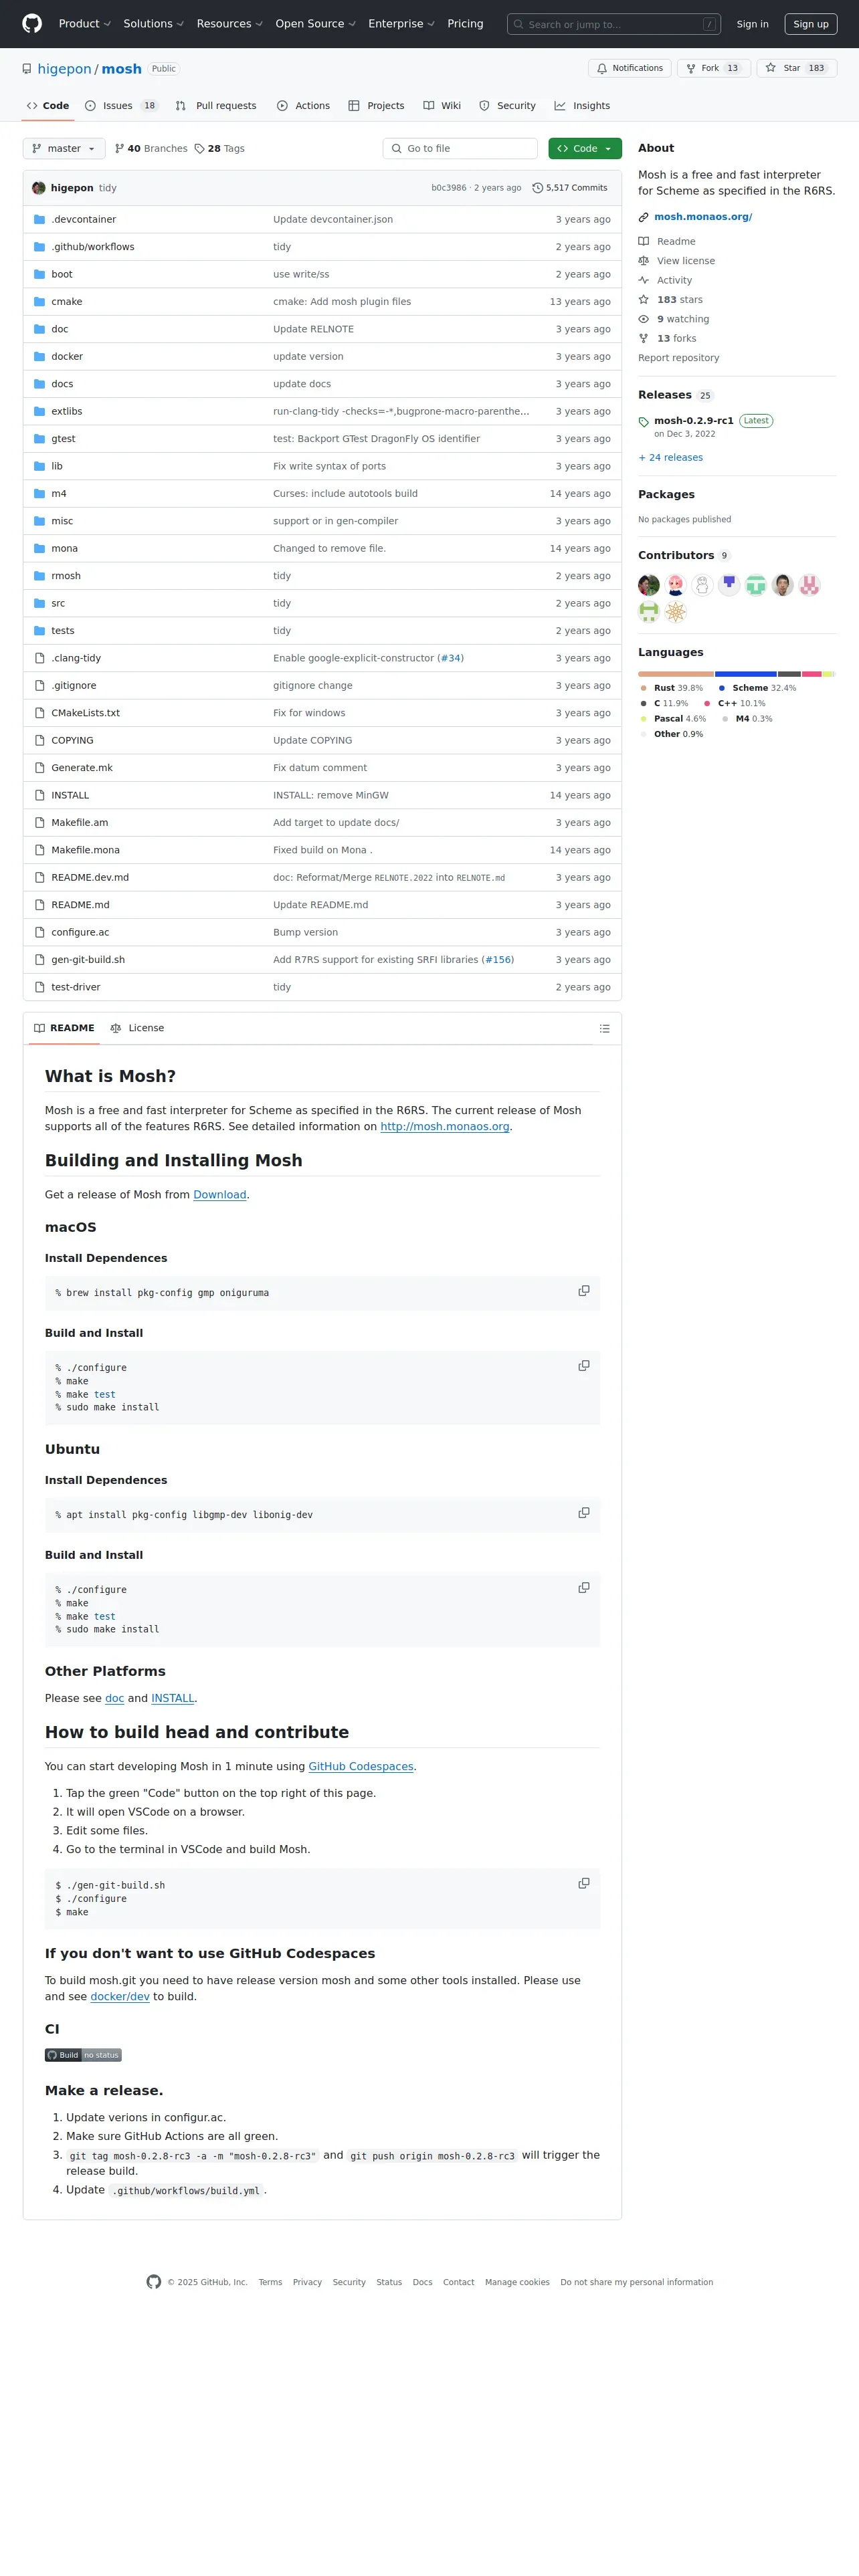Open the Pull requests tab
The width and height of the screenshot is (859, 2576).
click(x=216, y=106)
